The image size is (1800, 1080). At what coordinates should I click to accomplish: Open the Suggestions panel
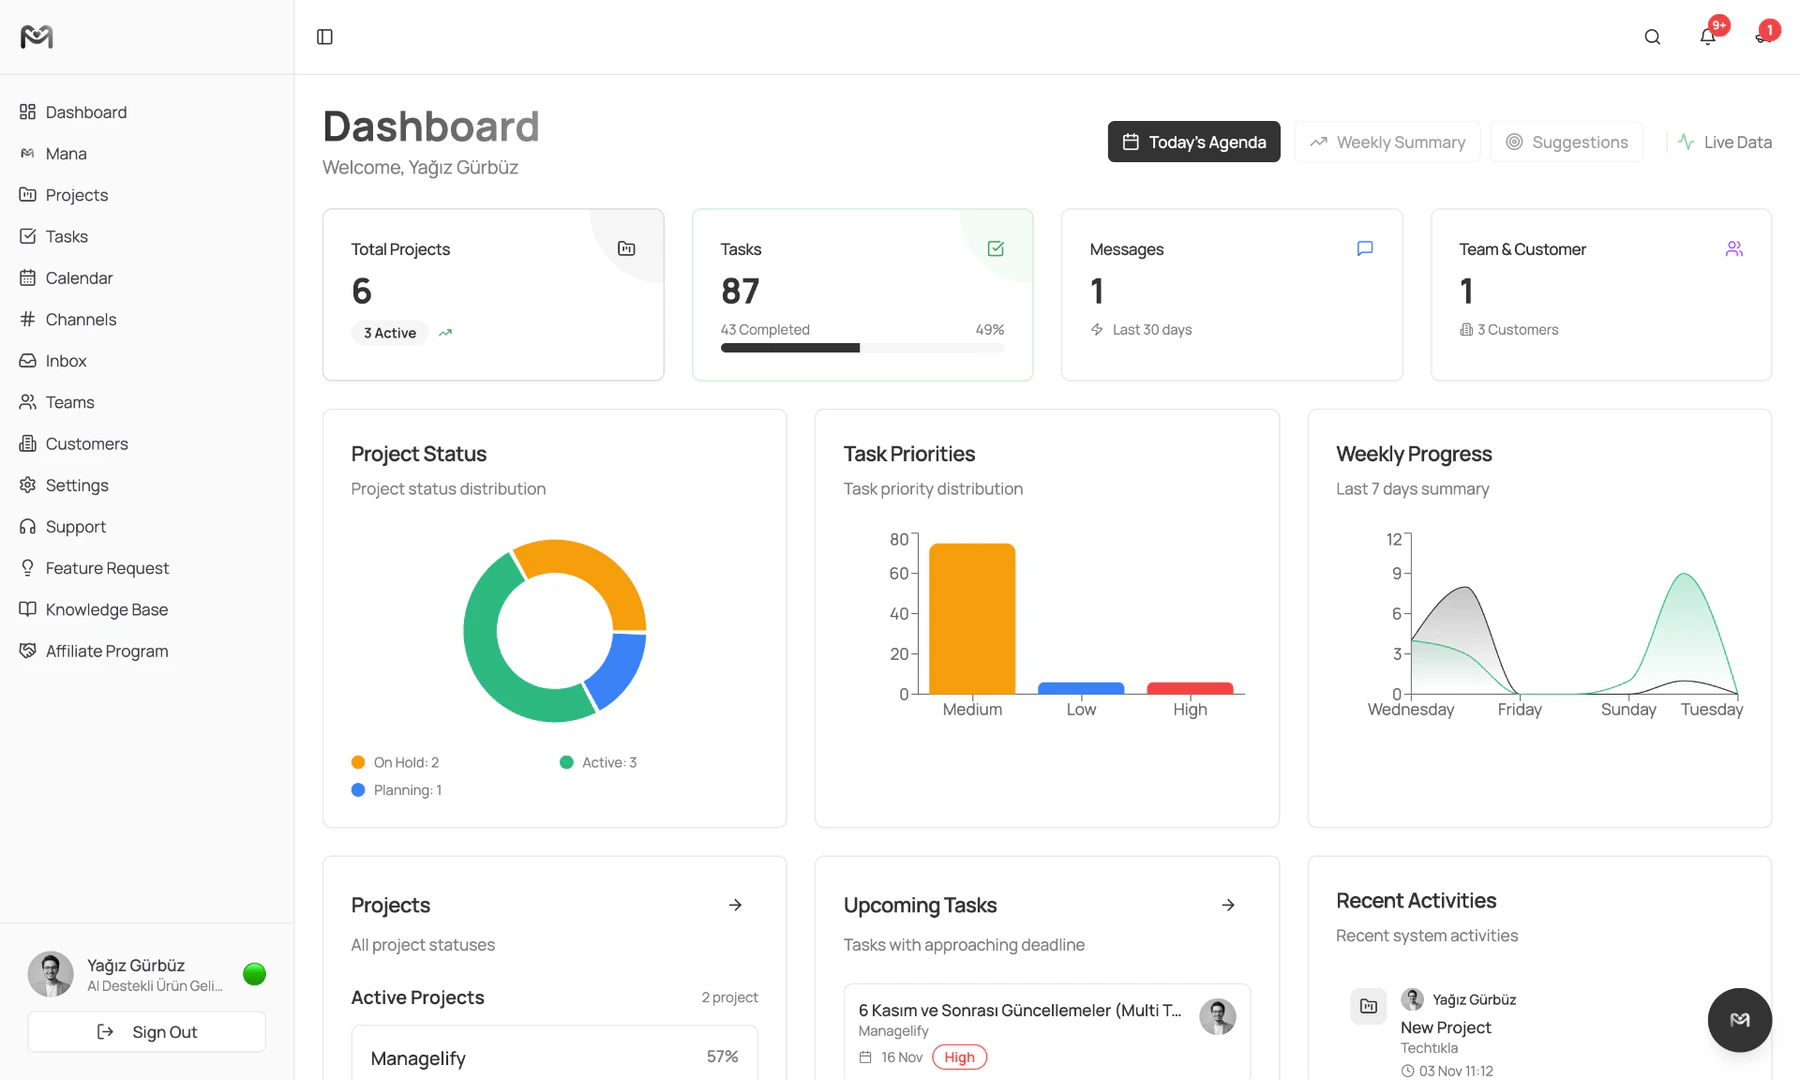(x=1566, y=141)
